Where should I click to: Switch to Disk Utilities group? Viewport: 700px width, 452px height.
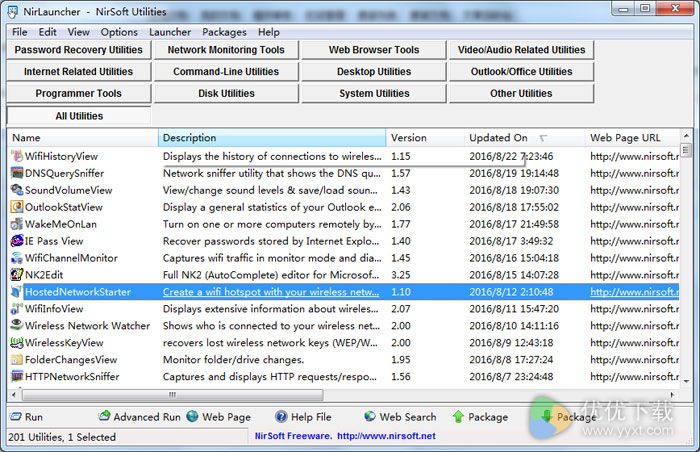226,93
